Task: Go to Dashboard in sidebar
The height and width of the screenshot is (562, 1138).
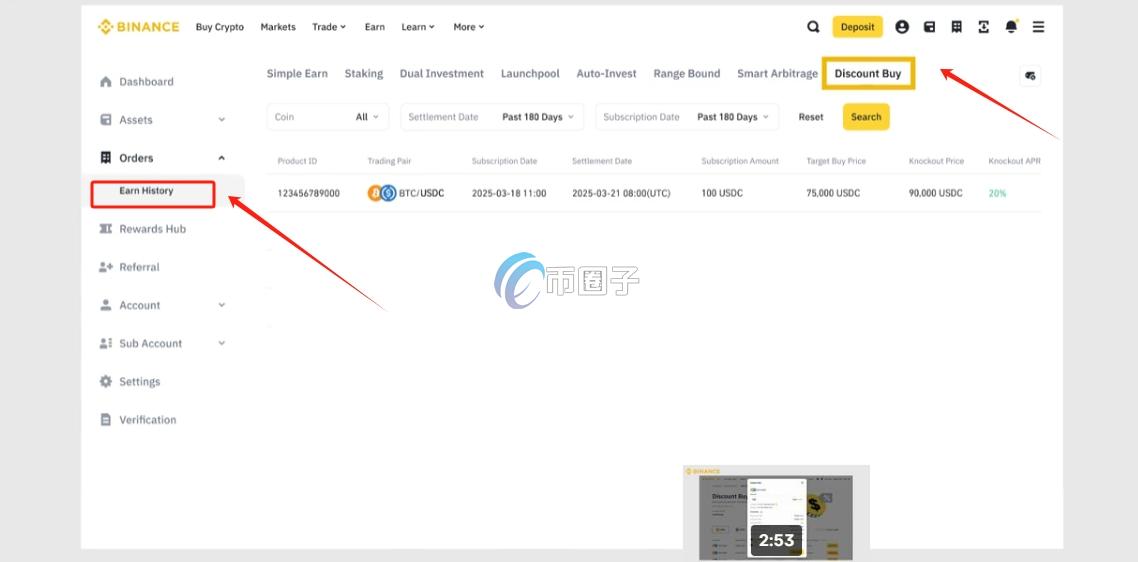Action: coord(146,82)
